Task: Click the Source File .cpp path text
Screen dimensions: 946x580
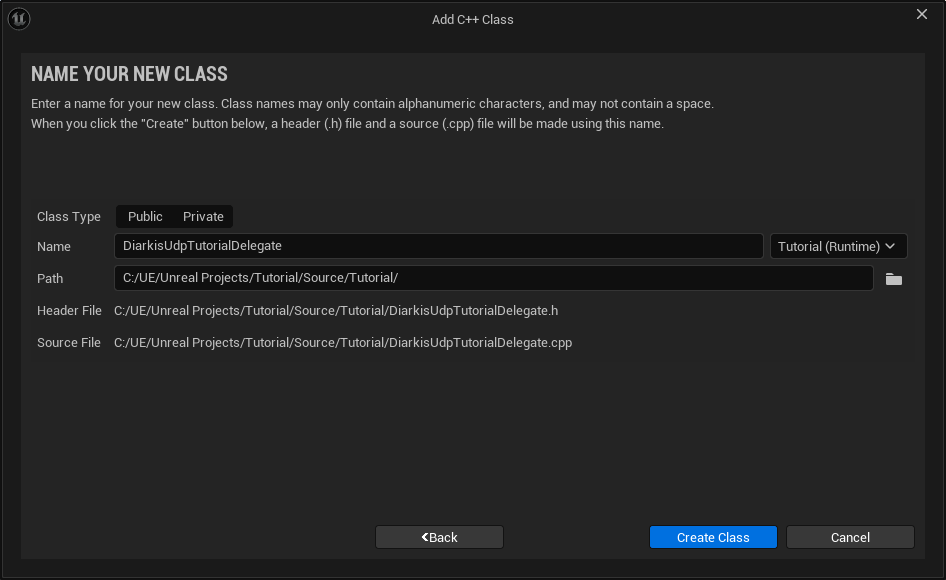Action: click(x=343, y=343)
